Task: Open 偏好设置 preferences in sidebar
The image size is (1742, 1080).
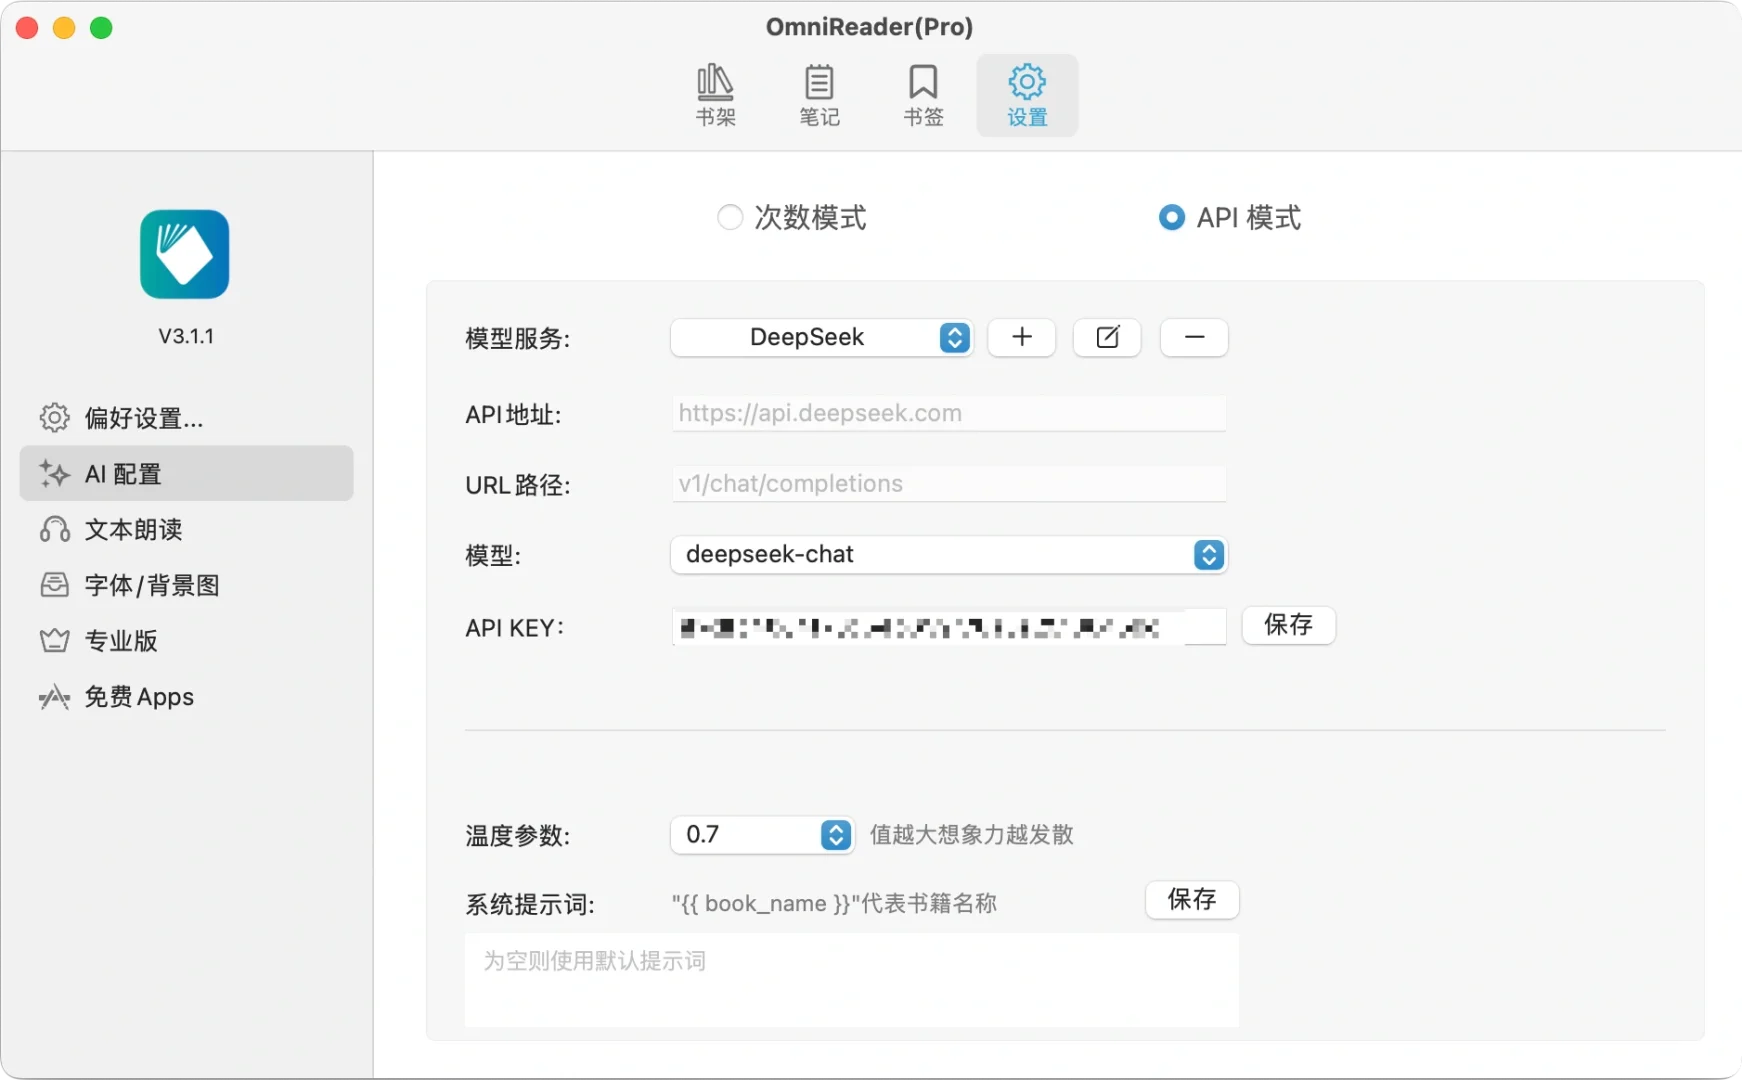Action: point(186,418)
